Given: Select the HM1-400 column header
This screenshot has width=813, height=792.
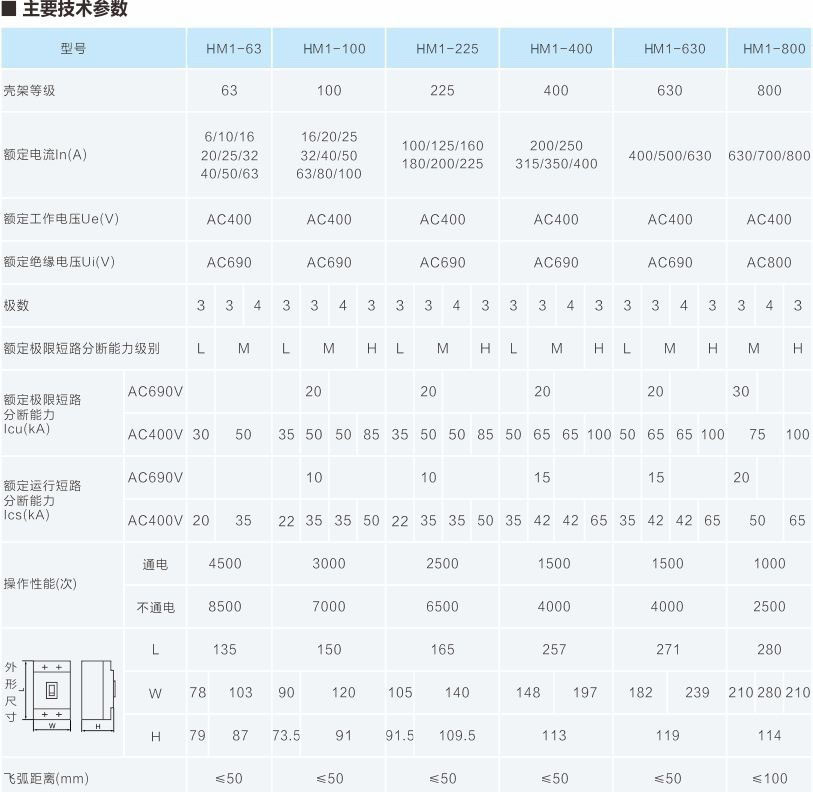Looking at the screenshot, I should (x=556, y=48).
